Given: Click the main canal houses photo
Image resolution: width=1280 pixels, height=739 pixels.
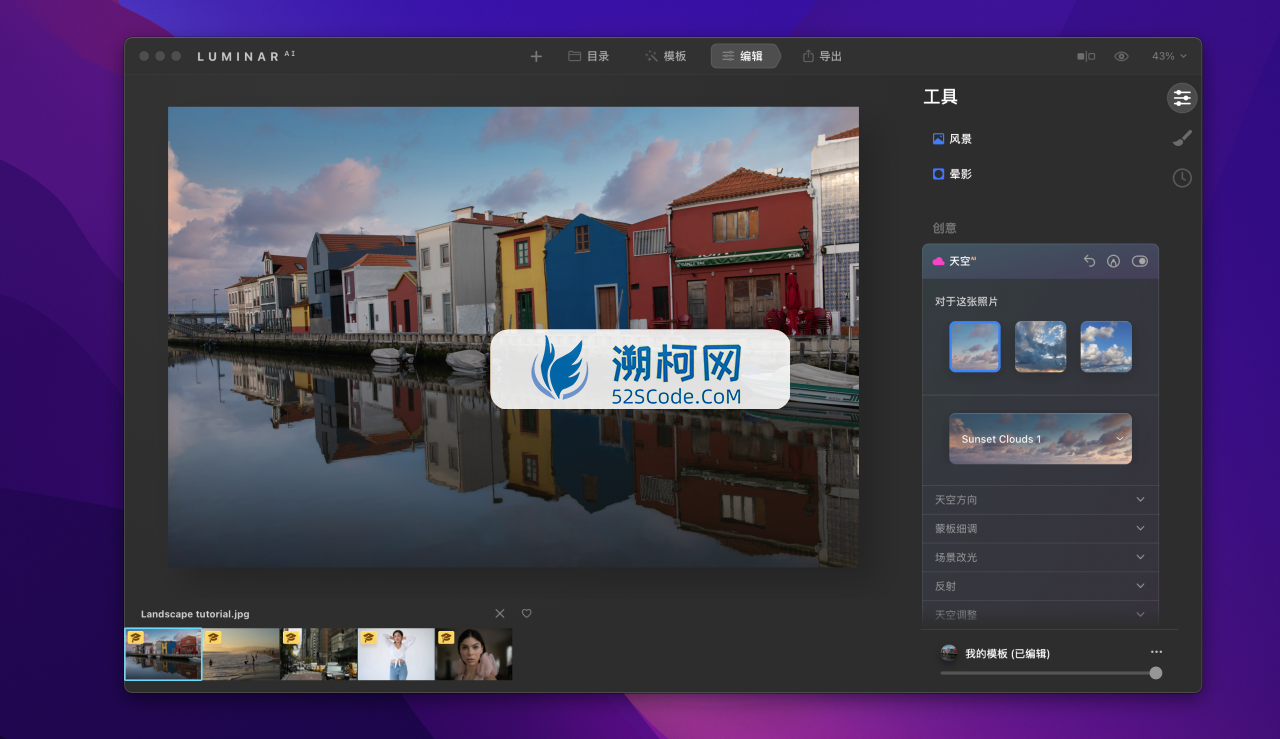Looking at the screenshot, I should (513, 337).
